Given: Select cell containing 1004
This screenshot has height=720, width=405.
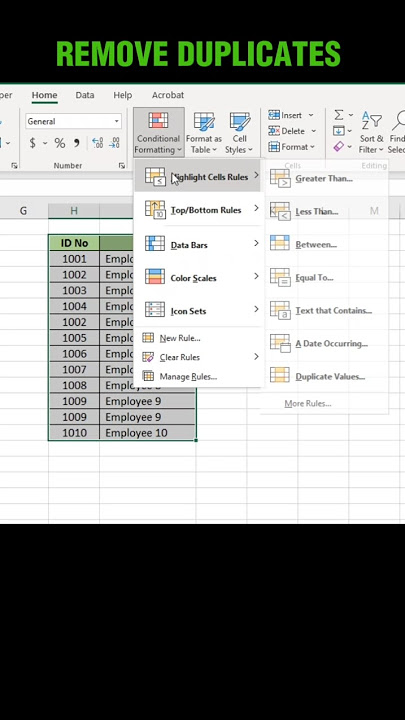Looking at the screenshot, I should (x=74, y=306).
